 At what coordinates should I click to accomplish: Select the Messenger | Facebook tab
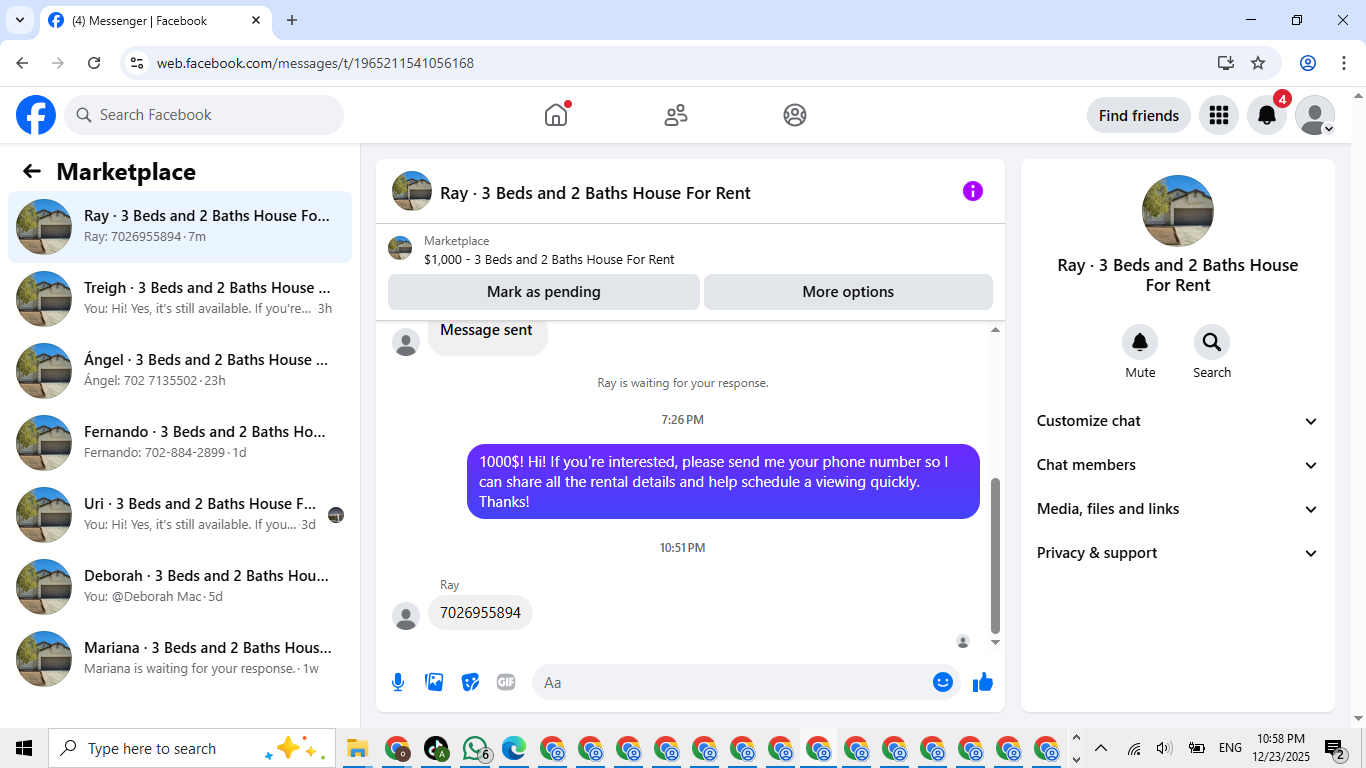coord(155,20)
